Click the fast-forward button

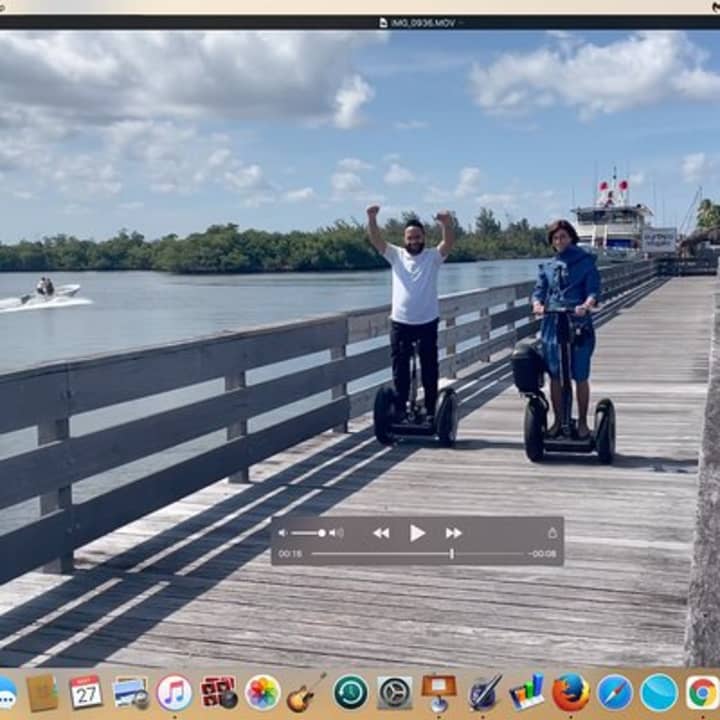tap(453, 533)
